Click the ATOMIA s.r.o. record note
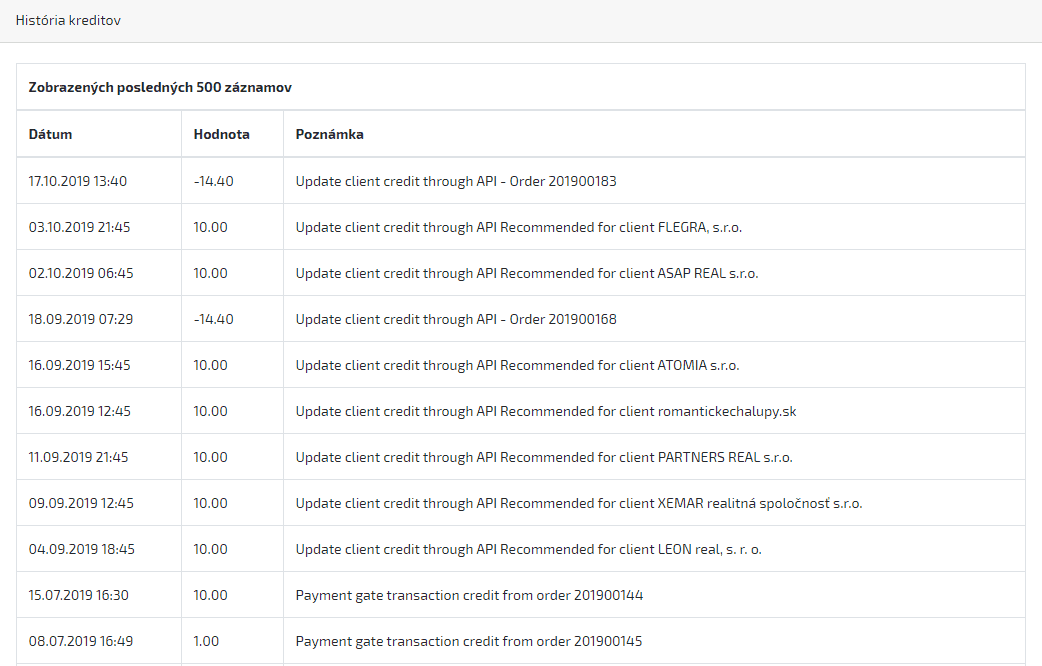The width and height of the screenshot is (1042, 666). (517, 365)
